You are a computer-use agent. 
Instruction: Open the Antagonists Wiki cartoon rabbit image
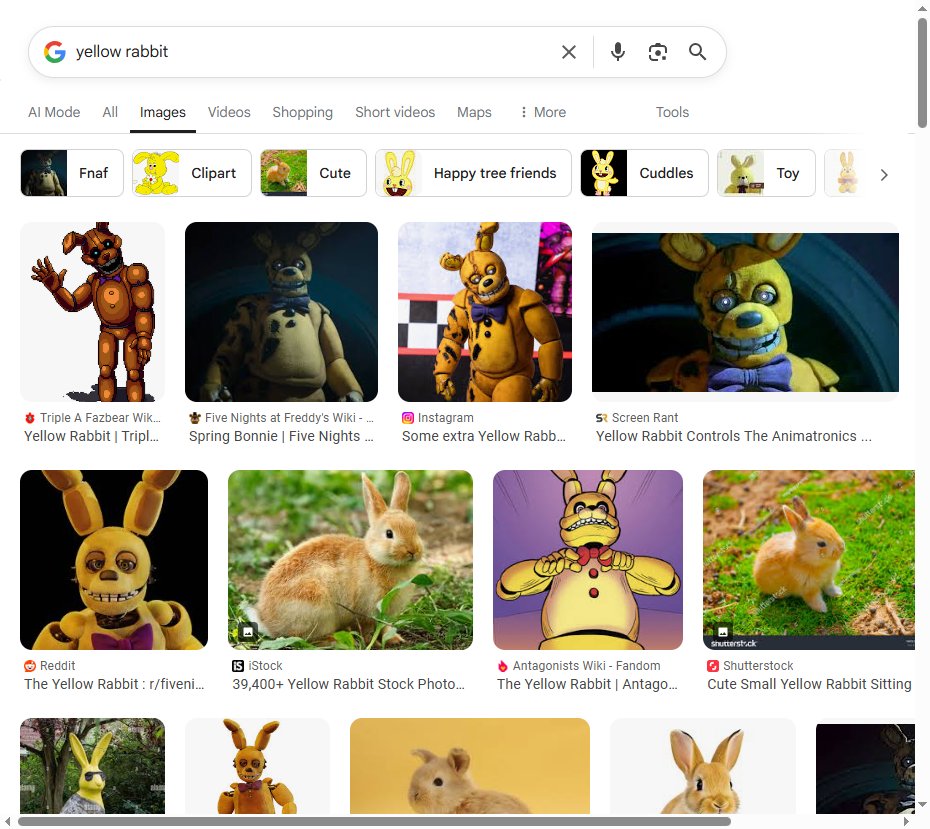tap(588, 560)
